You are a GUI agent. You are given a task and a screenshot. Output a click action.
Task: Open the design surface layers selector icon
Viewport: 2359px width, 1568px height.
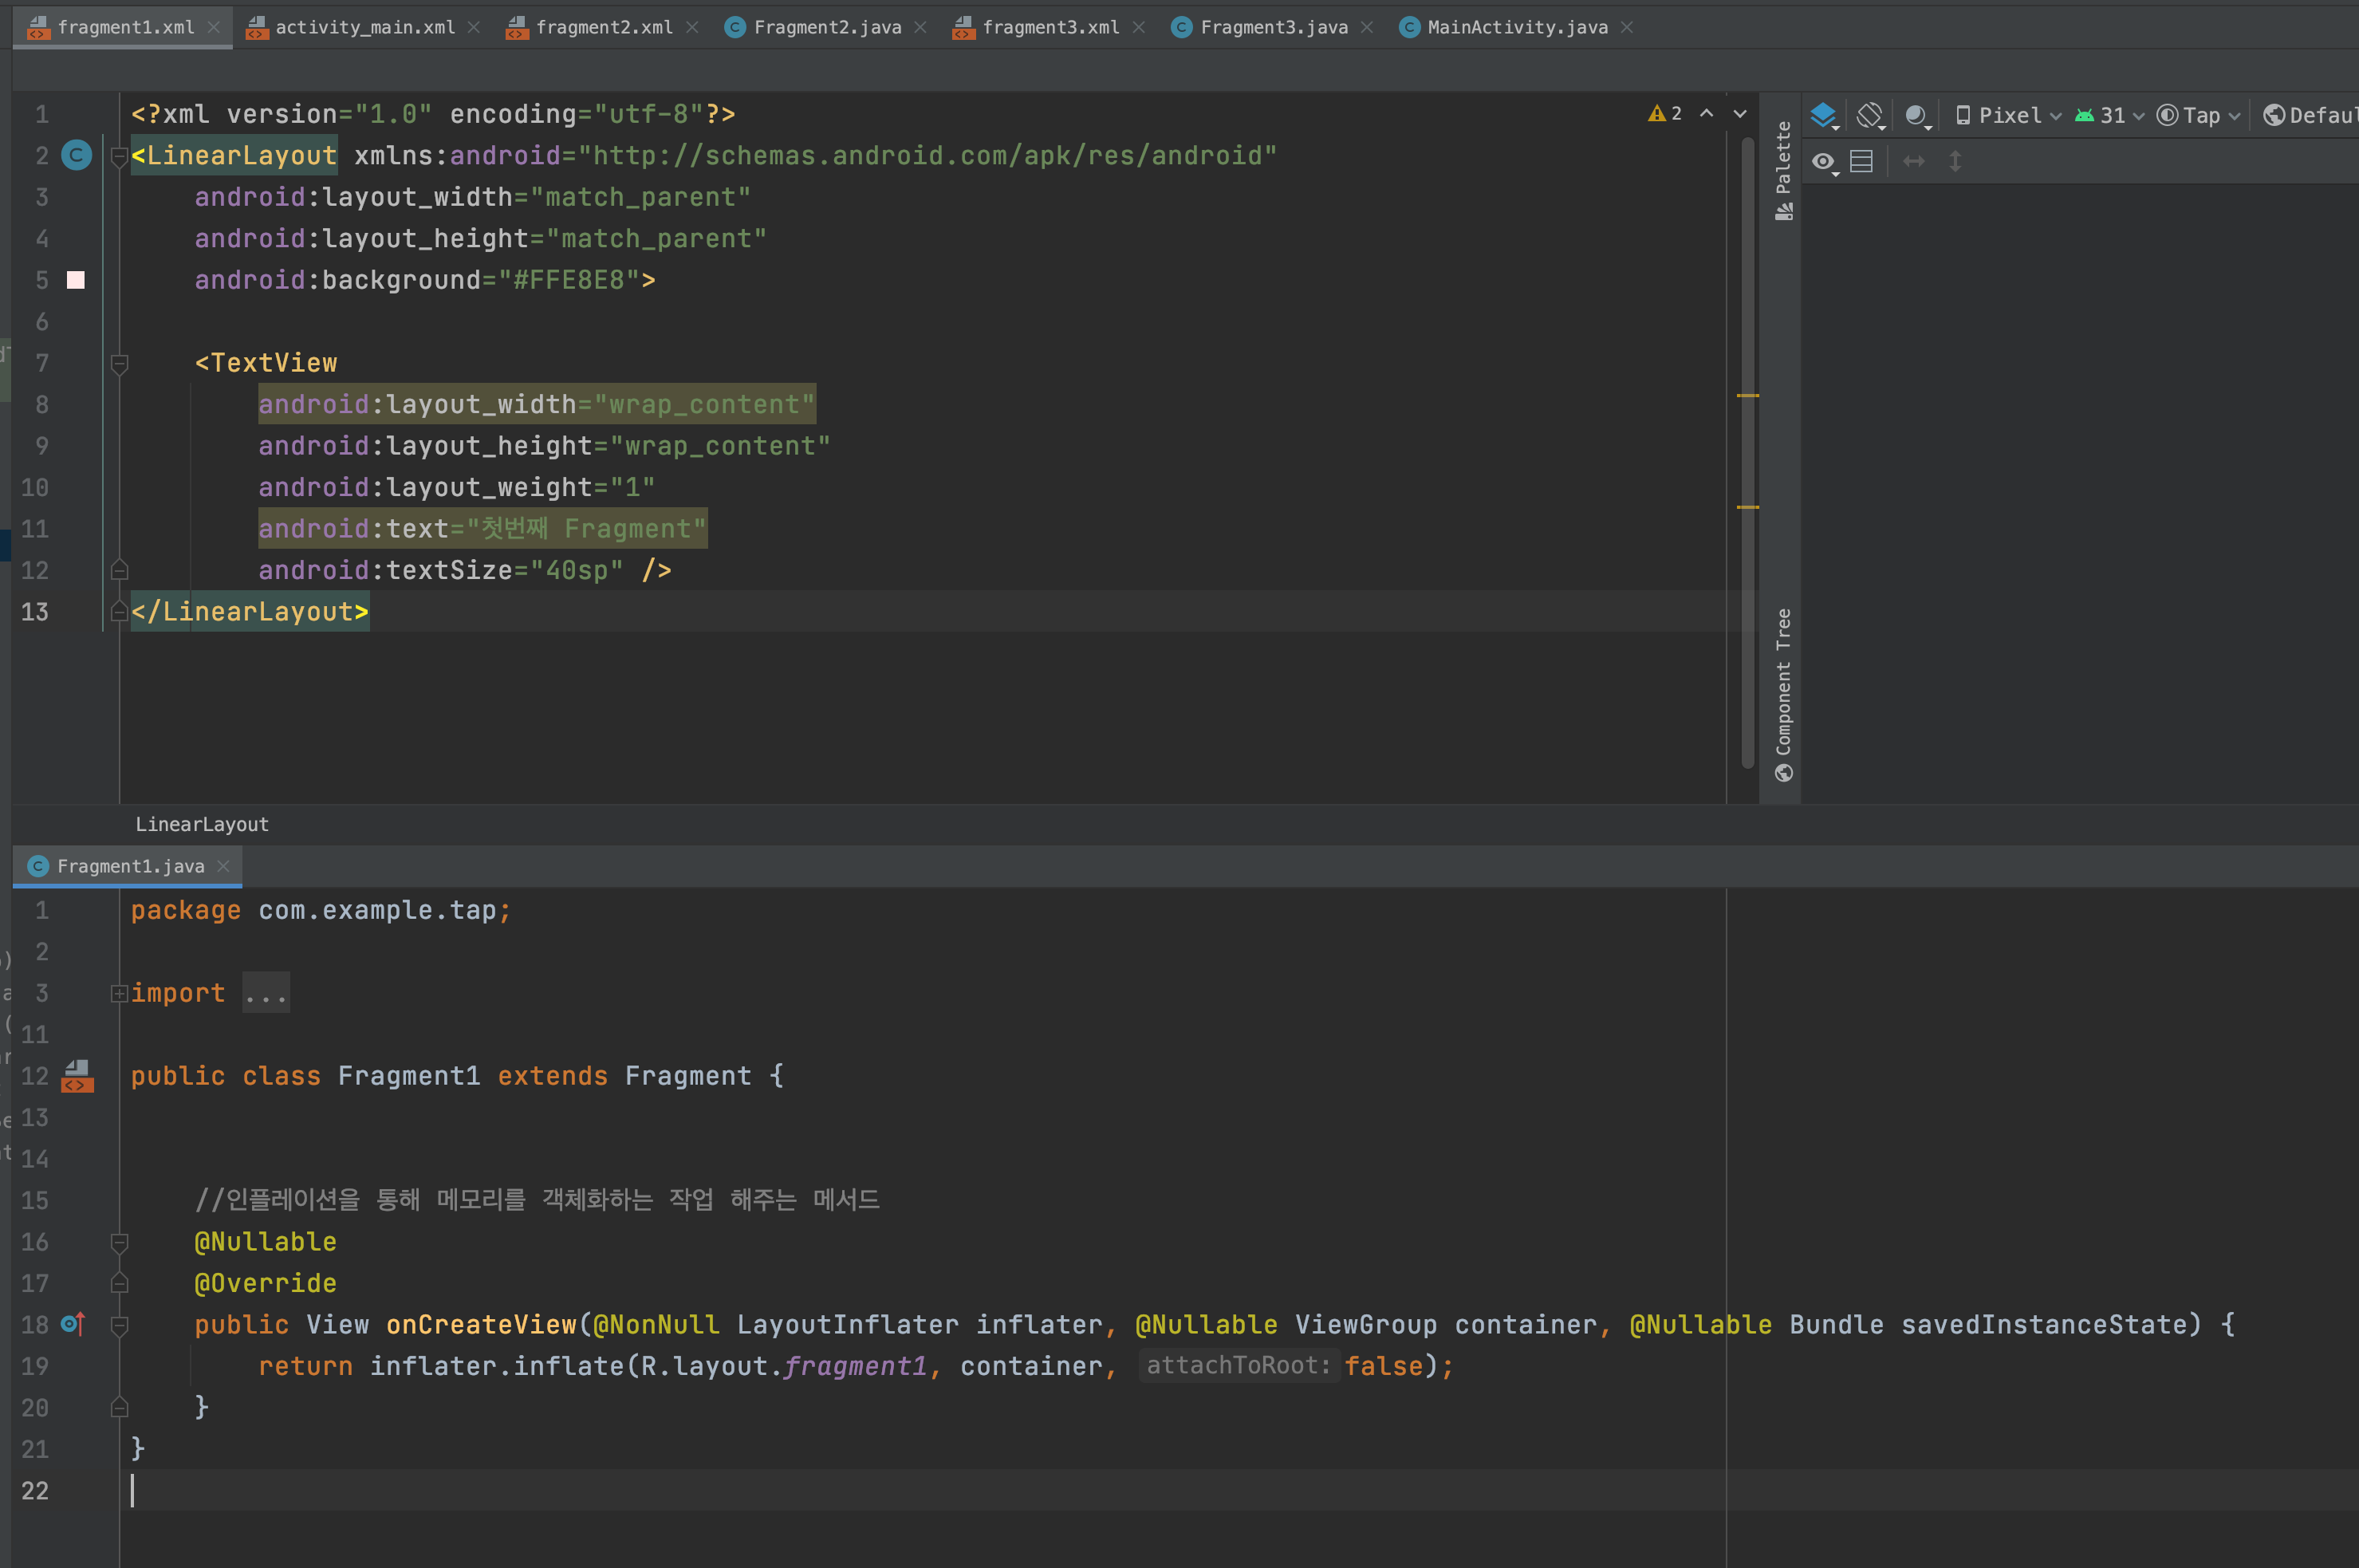coord(1824,116)
